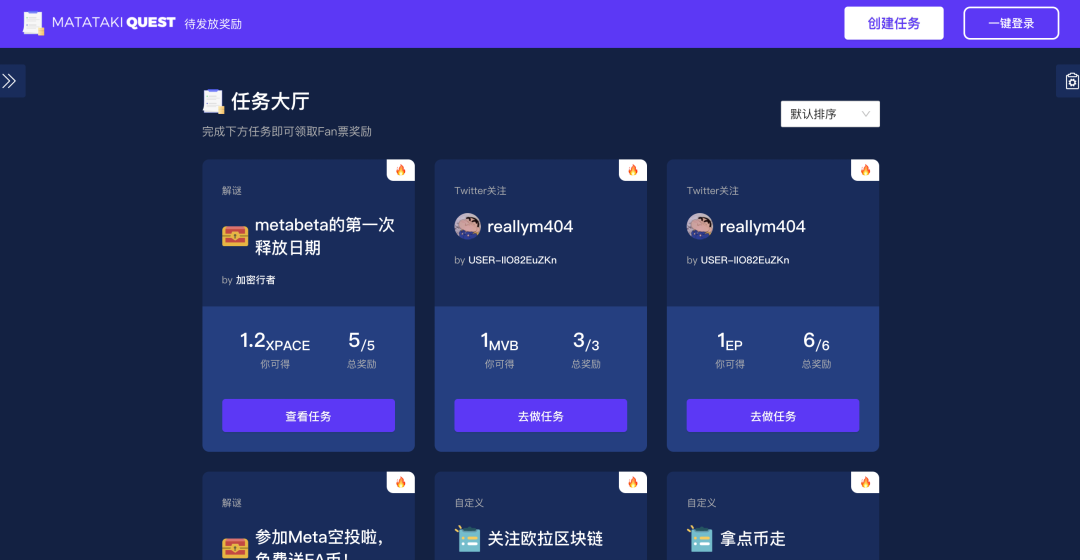The width and height of the screenshot is (1080, 560).
Task: Click the 完成下方任务即可领取Fan票奖励 subtitle
Action: pyautogui.click(x=287, y=132)
